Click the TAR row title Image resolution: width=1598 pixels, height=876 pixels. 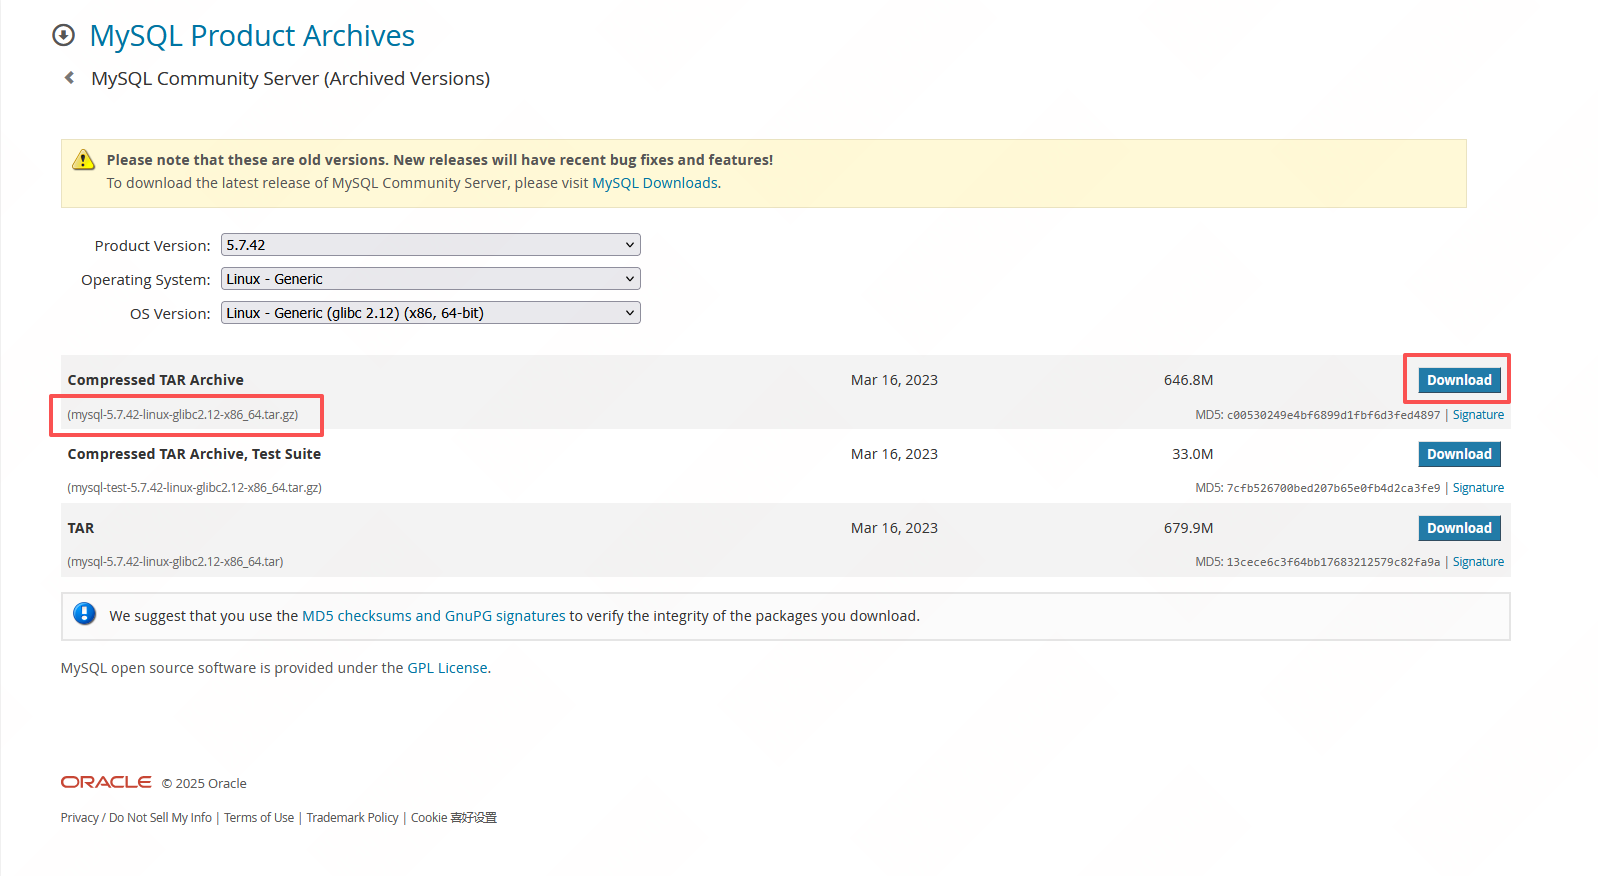81,528
